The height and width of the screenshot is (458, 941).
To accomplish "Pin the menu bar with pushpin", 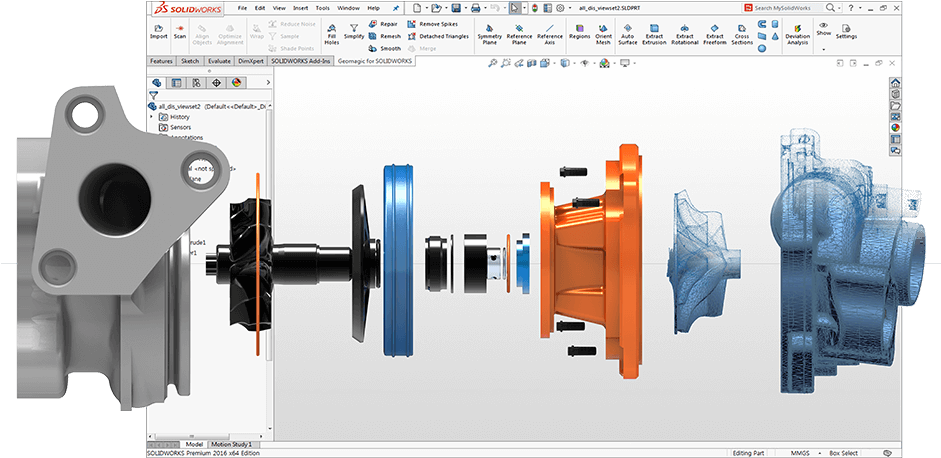I will (395, 8).
